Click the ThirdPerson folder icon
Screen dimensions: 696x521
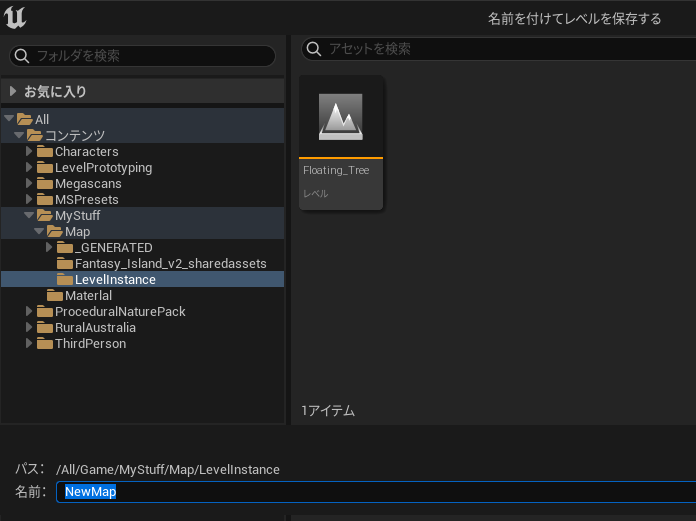(45, 344)
